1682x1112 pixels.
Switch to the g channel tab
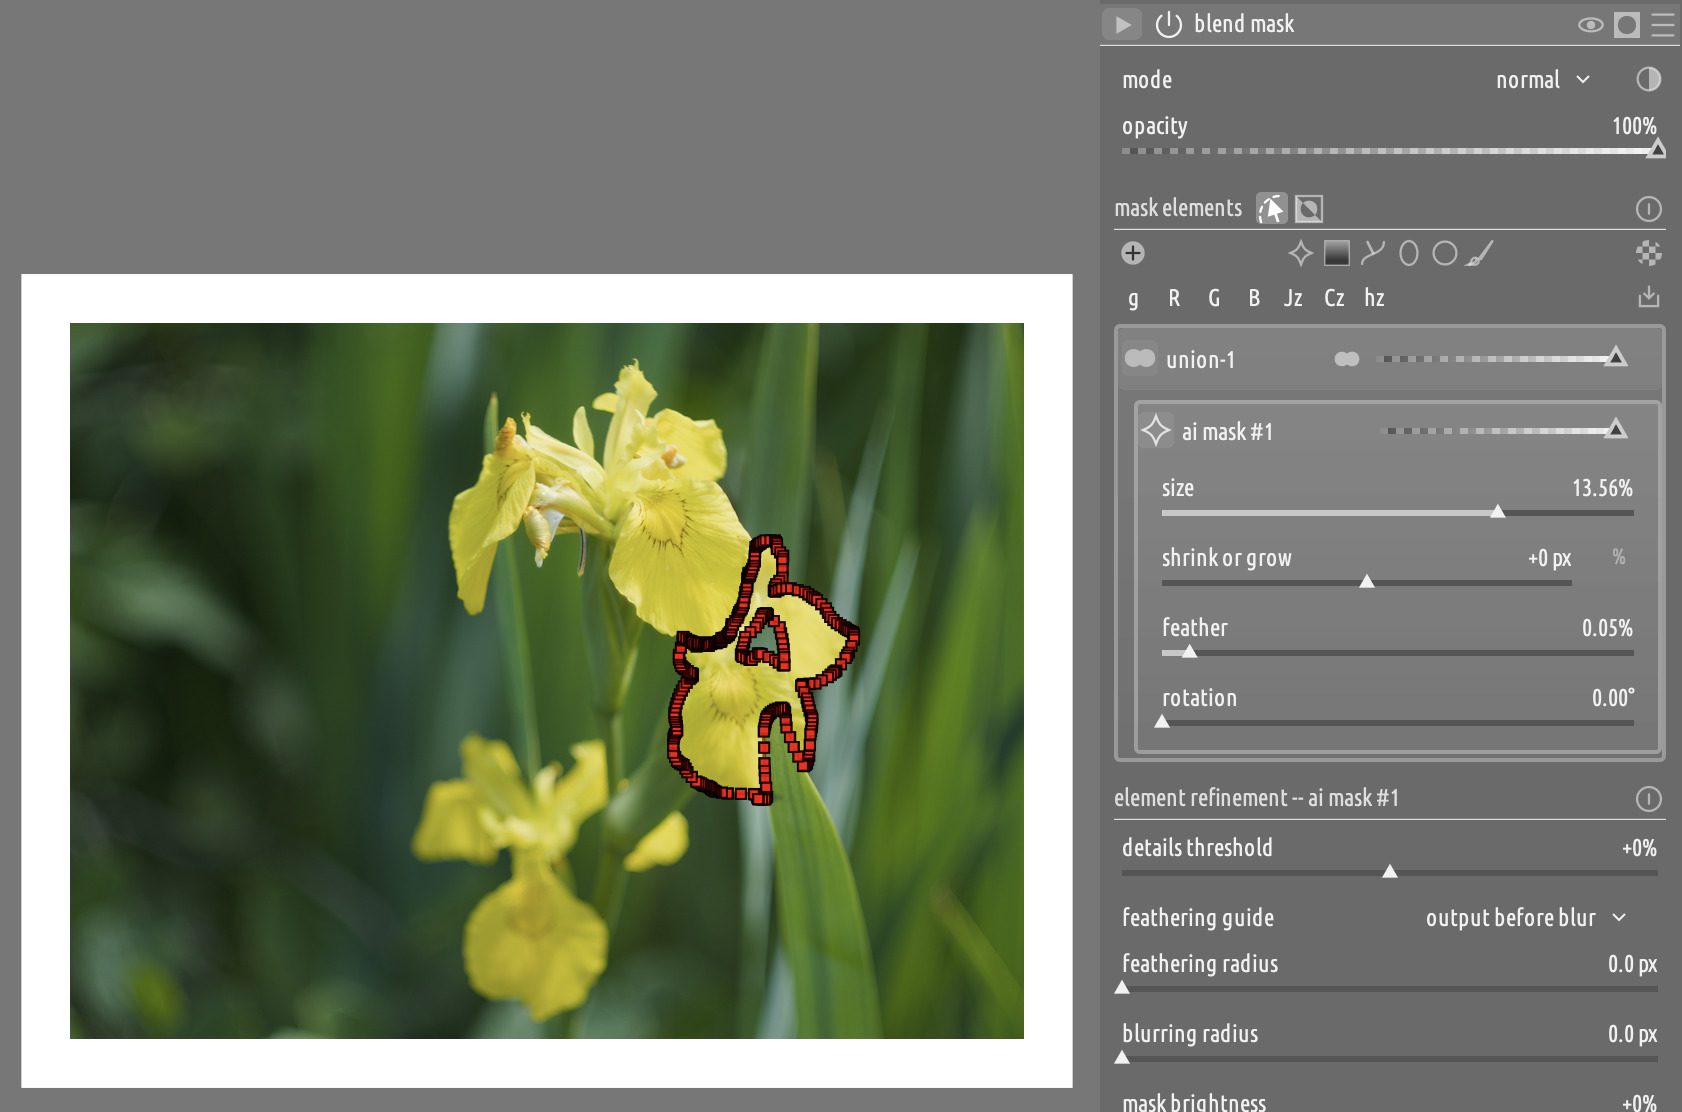point(1133,298)
